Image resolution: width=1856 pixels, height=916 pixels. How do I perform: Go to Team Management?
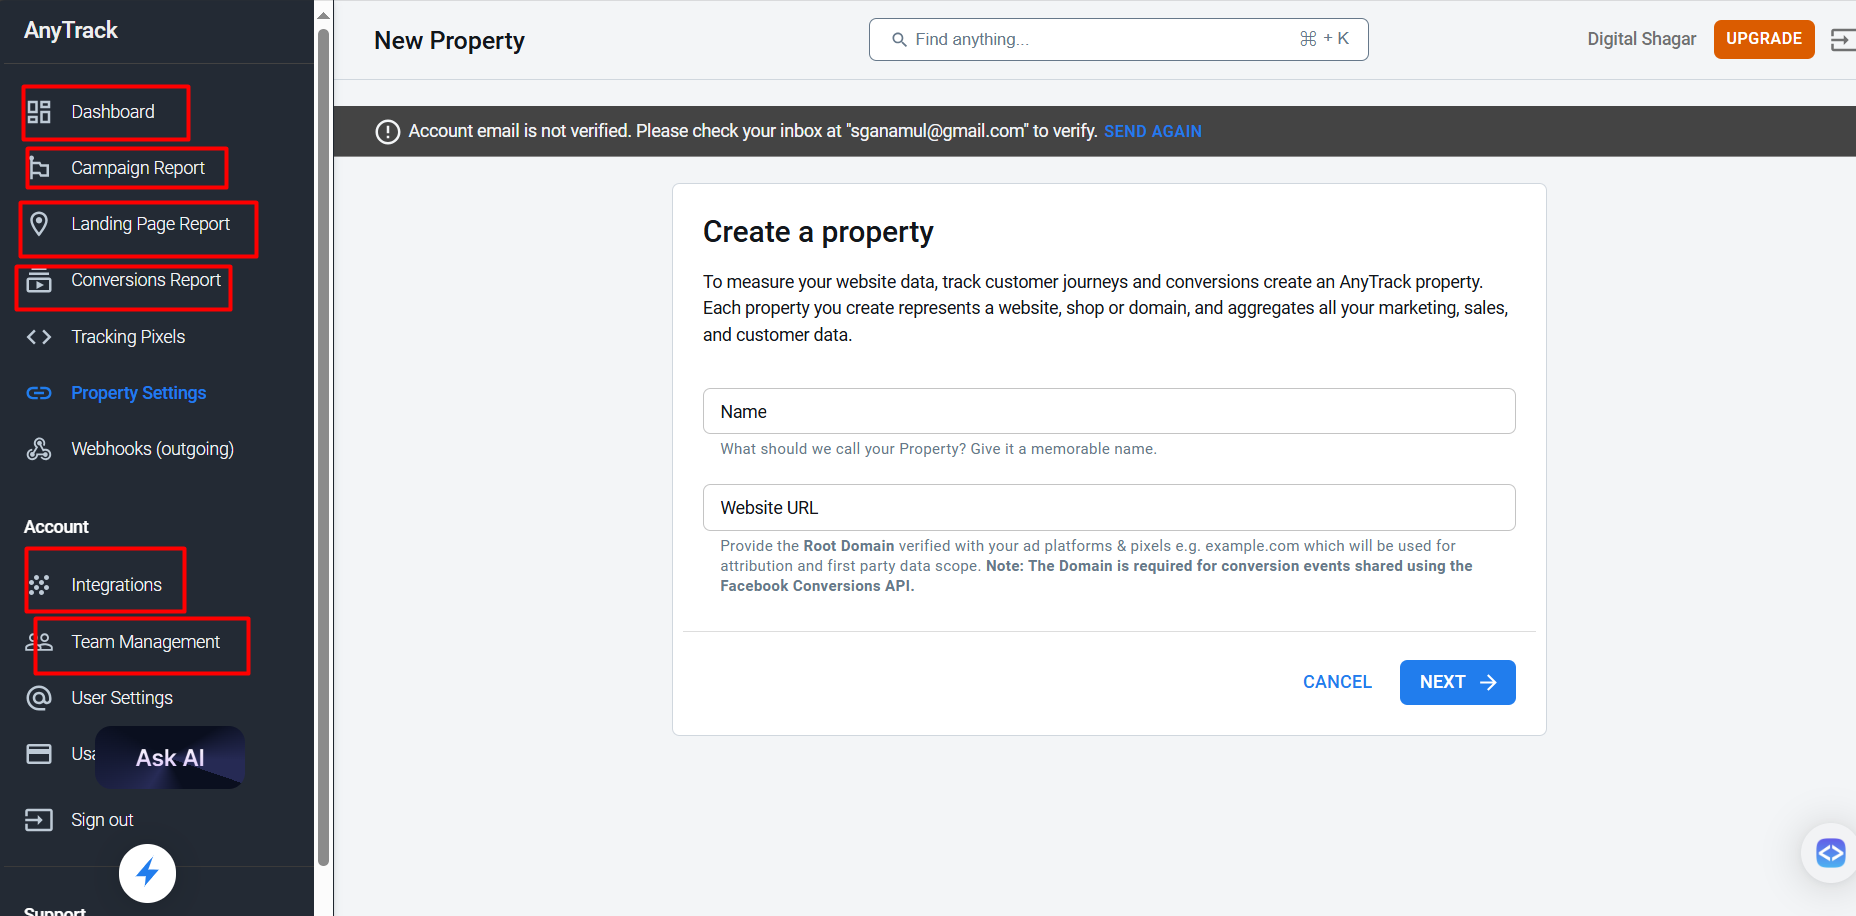145,642
